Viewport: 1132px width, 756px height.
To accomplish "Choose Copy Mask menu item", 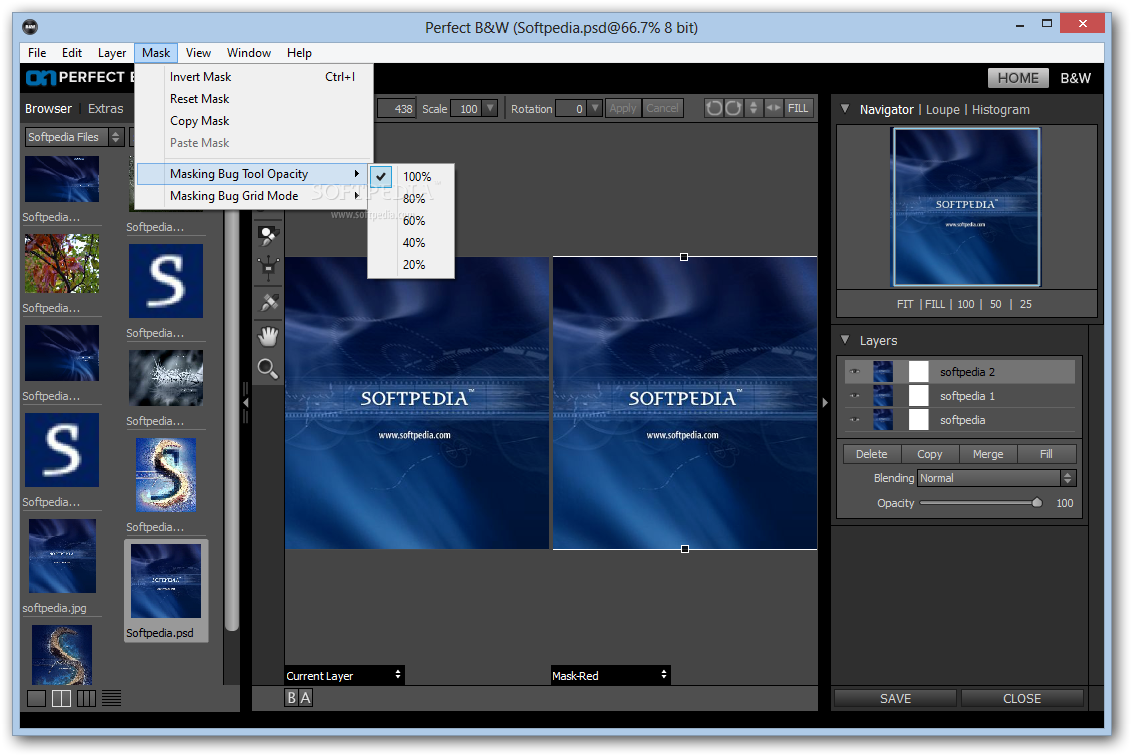I will click(254, 121).
